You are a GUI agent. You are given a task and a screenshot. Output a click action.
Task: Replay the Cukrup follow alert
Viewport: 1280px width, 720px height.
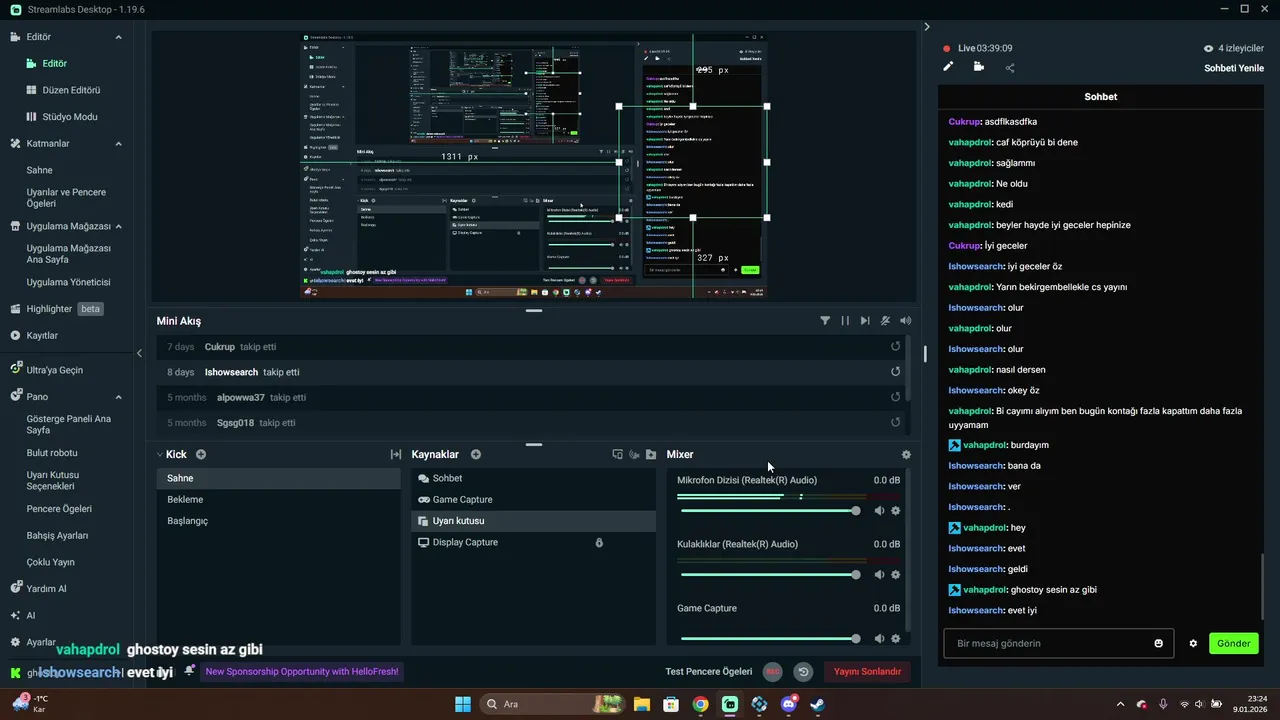click(896, 346)
